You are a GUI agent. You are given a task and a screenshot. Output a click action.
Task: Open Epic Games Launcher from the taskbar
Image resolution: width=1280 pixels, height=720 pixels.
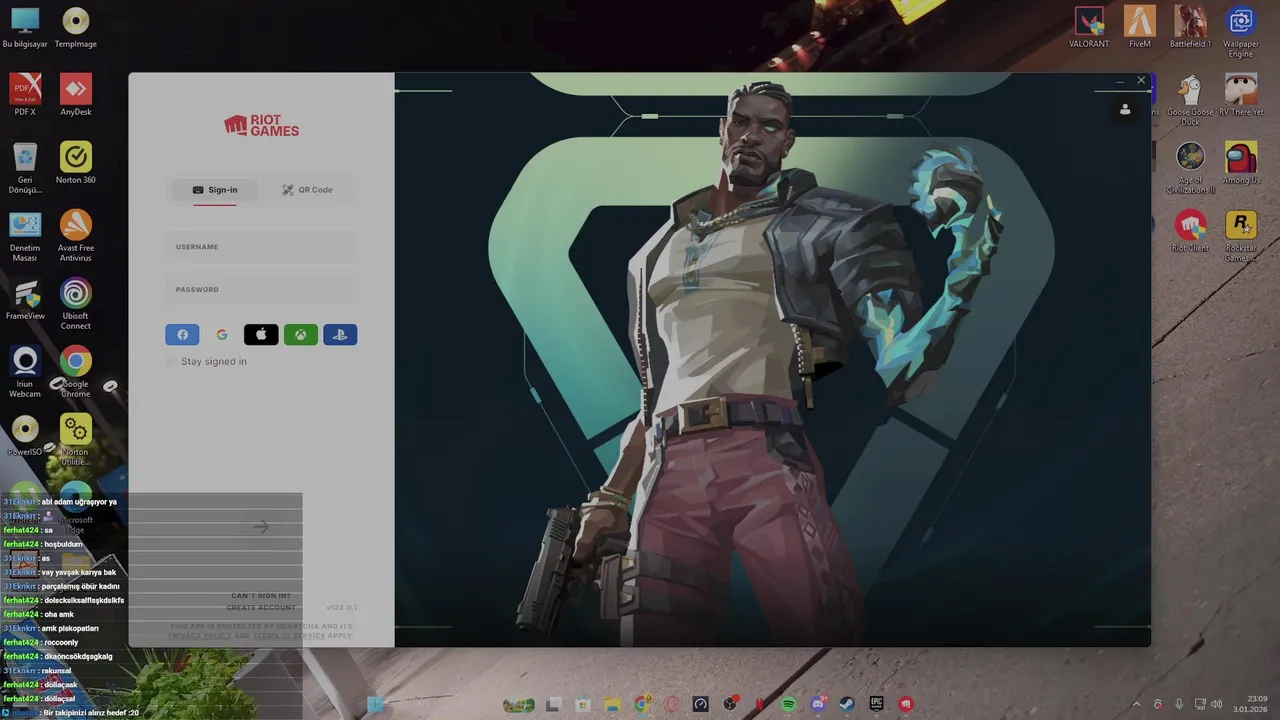877,705
